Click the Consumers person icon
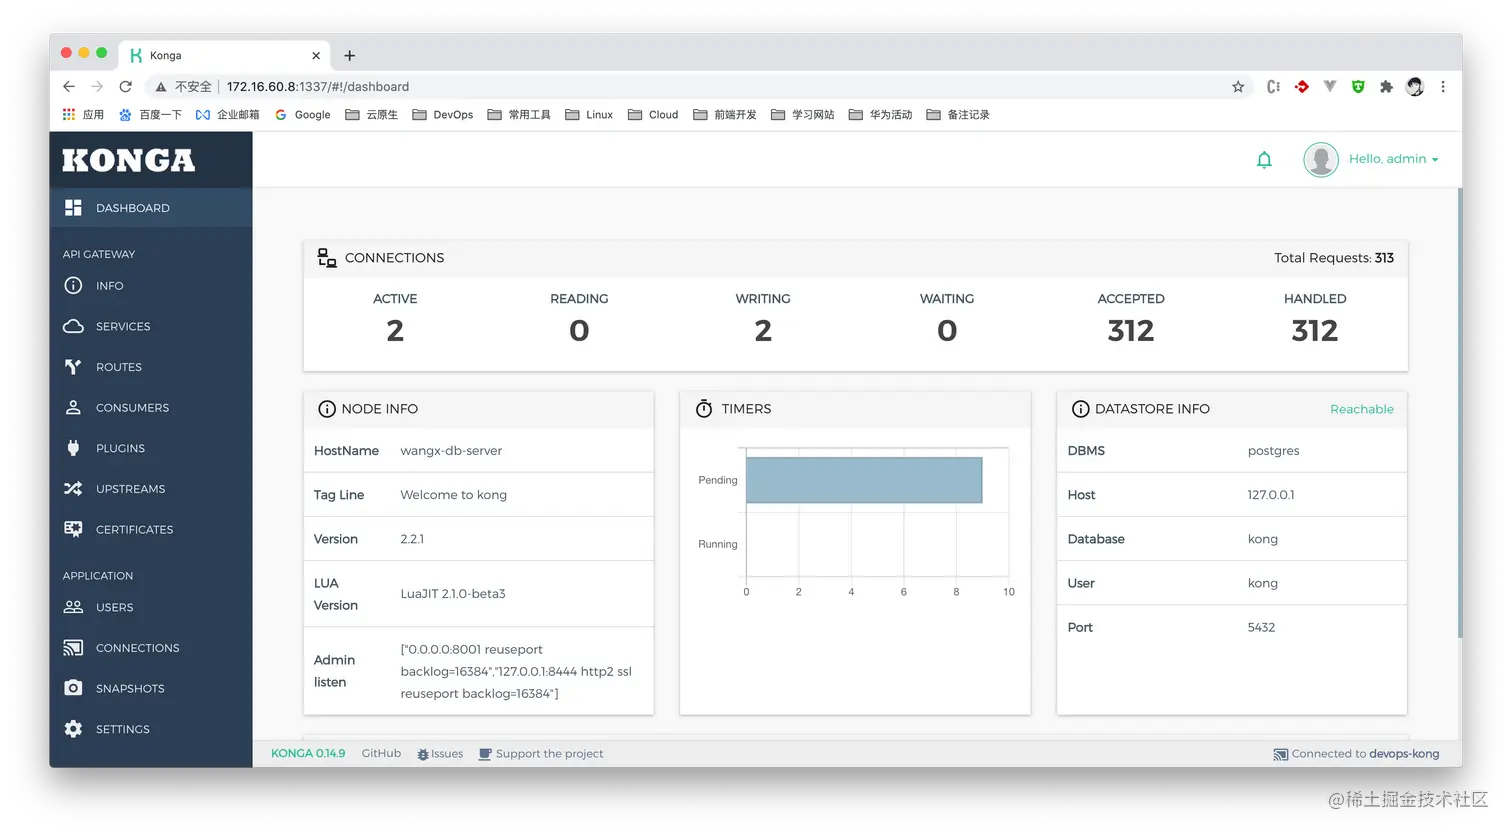 pyautogui.click(x=73, y=407)
